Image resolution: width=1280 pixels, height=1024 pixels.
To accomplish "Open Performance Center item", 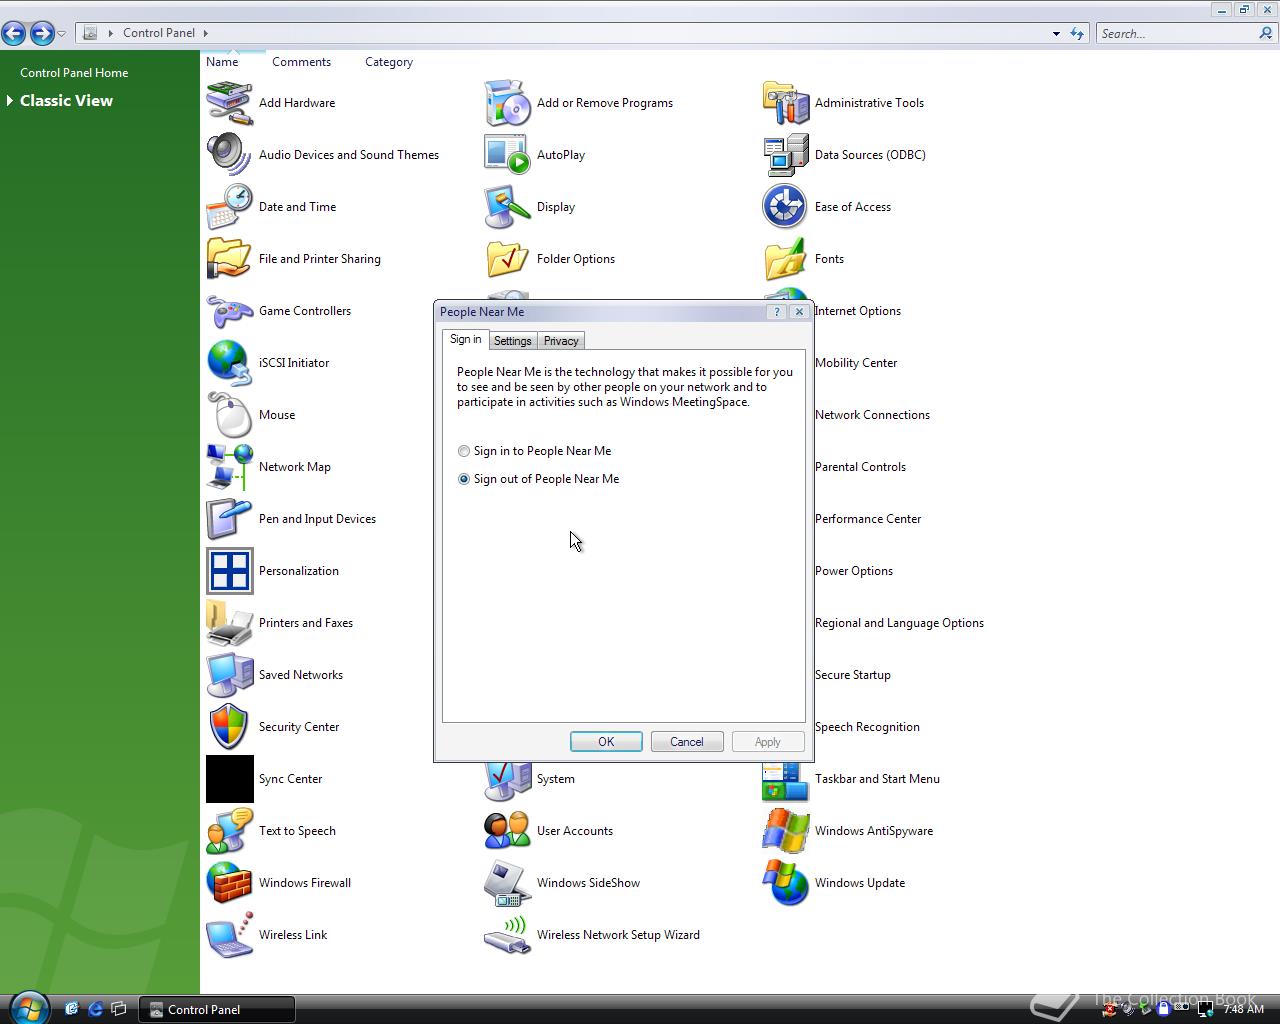I will coord(868,519).
